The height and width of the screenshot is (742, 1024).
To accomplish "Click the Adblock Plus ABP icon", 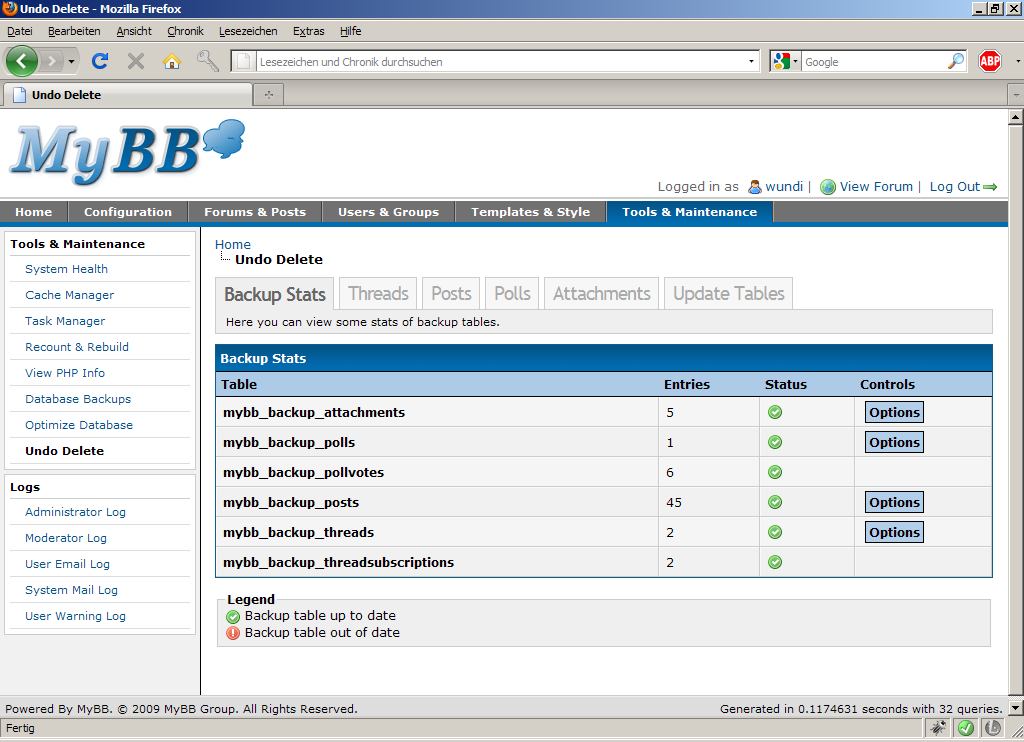I will tap(989, 61).
